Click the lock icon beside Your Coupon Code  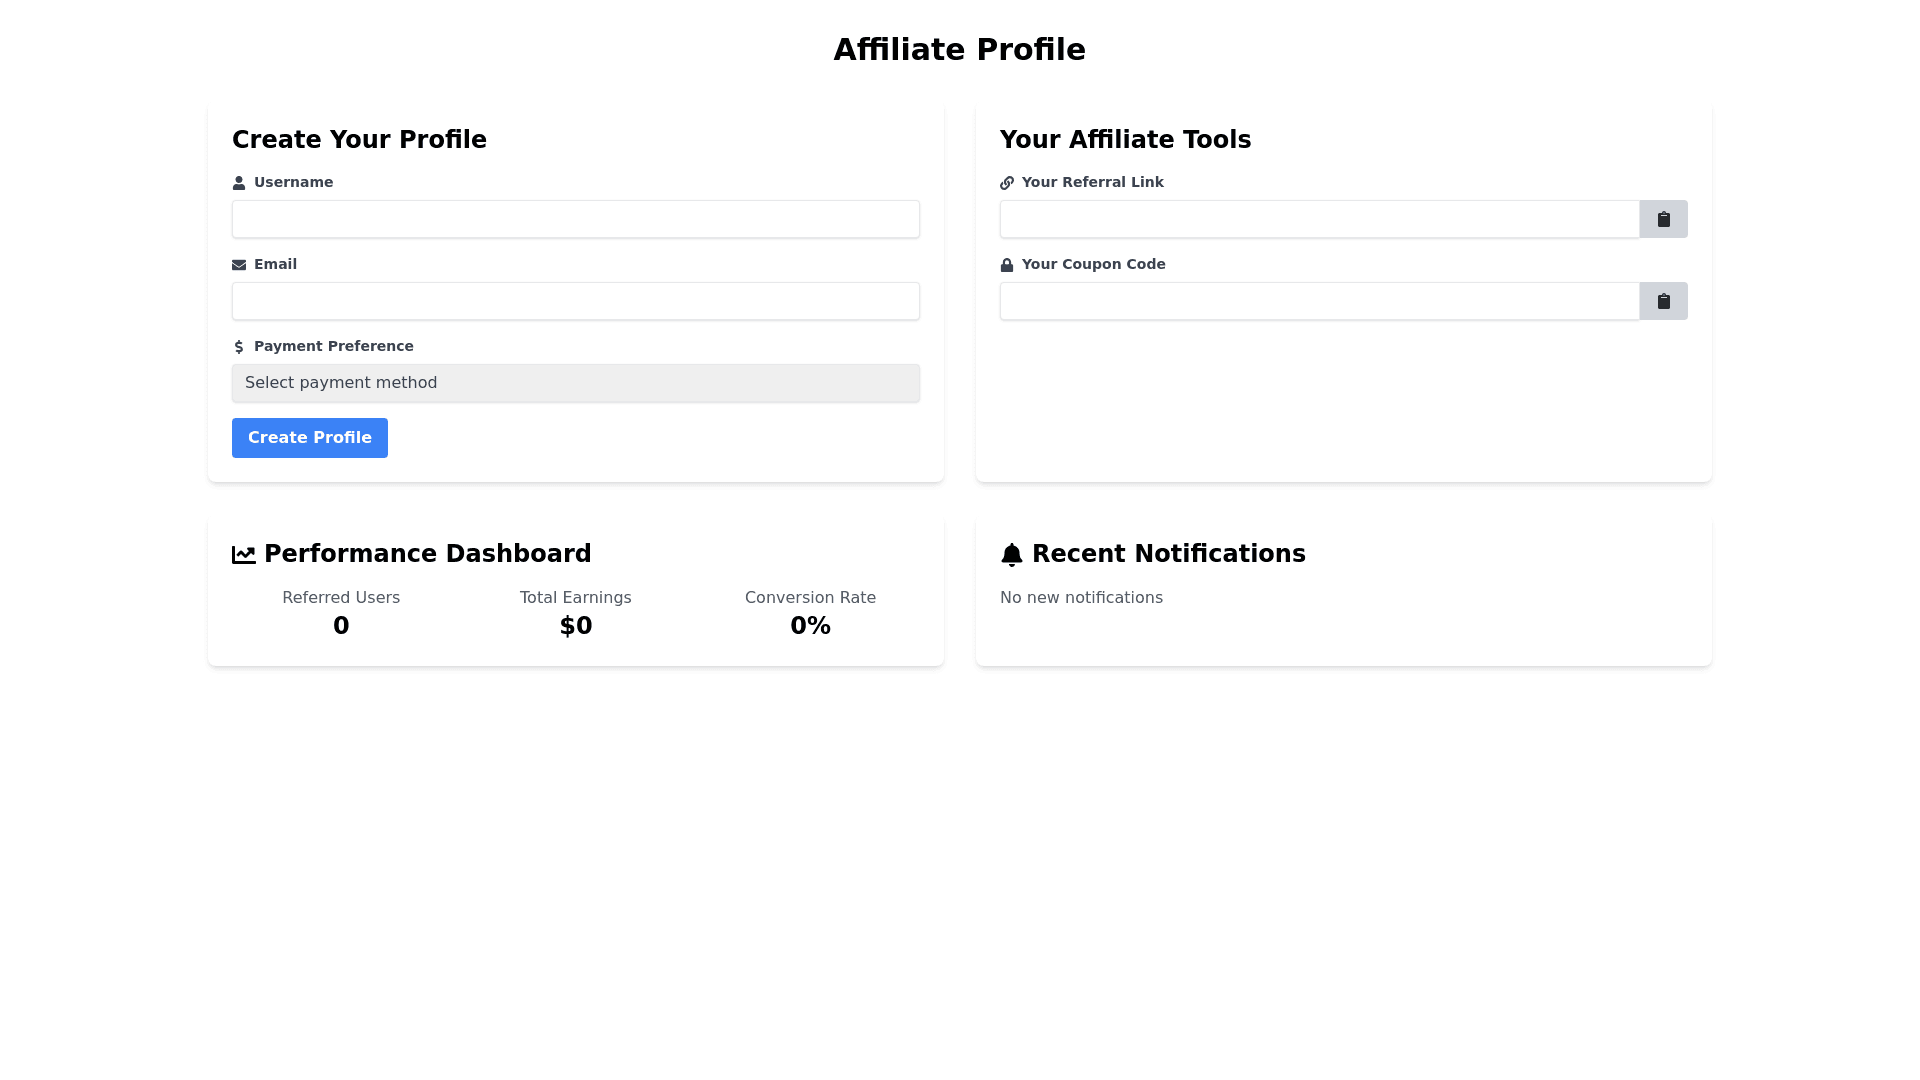click(1006, 265)
